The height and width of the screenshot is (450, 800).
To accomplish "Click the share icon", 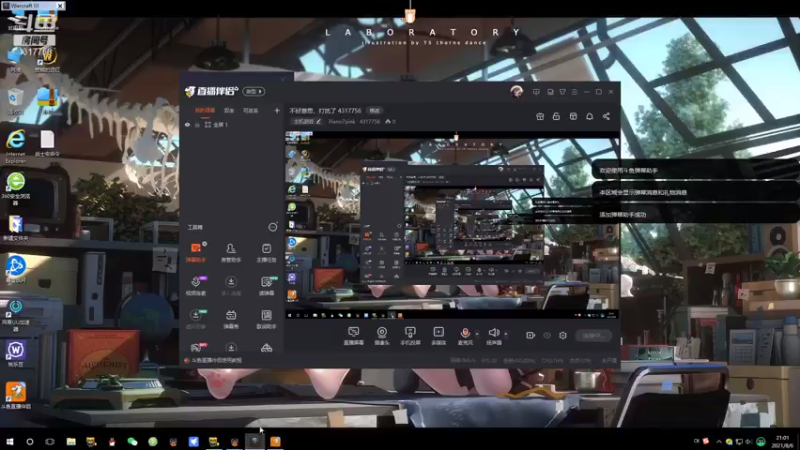I will click(x=606, y=116).
